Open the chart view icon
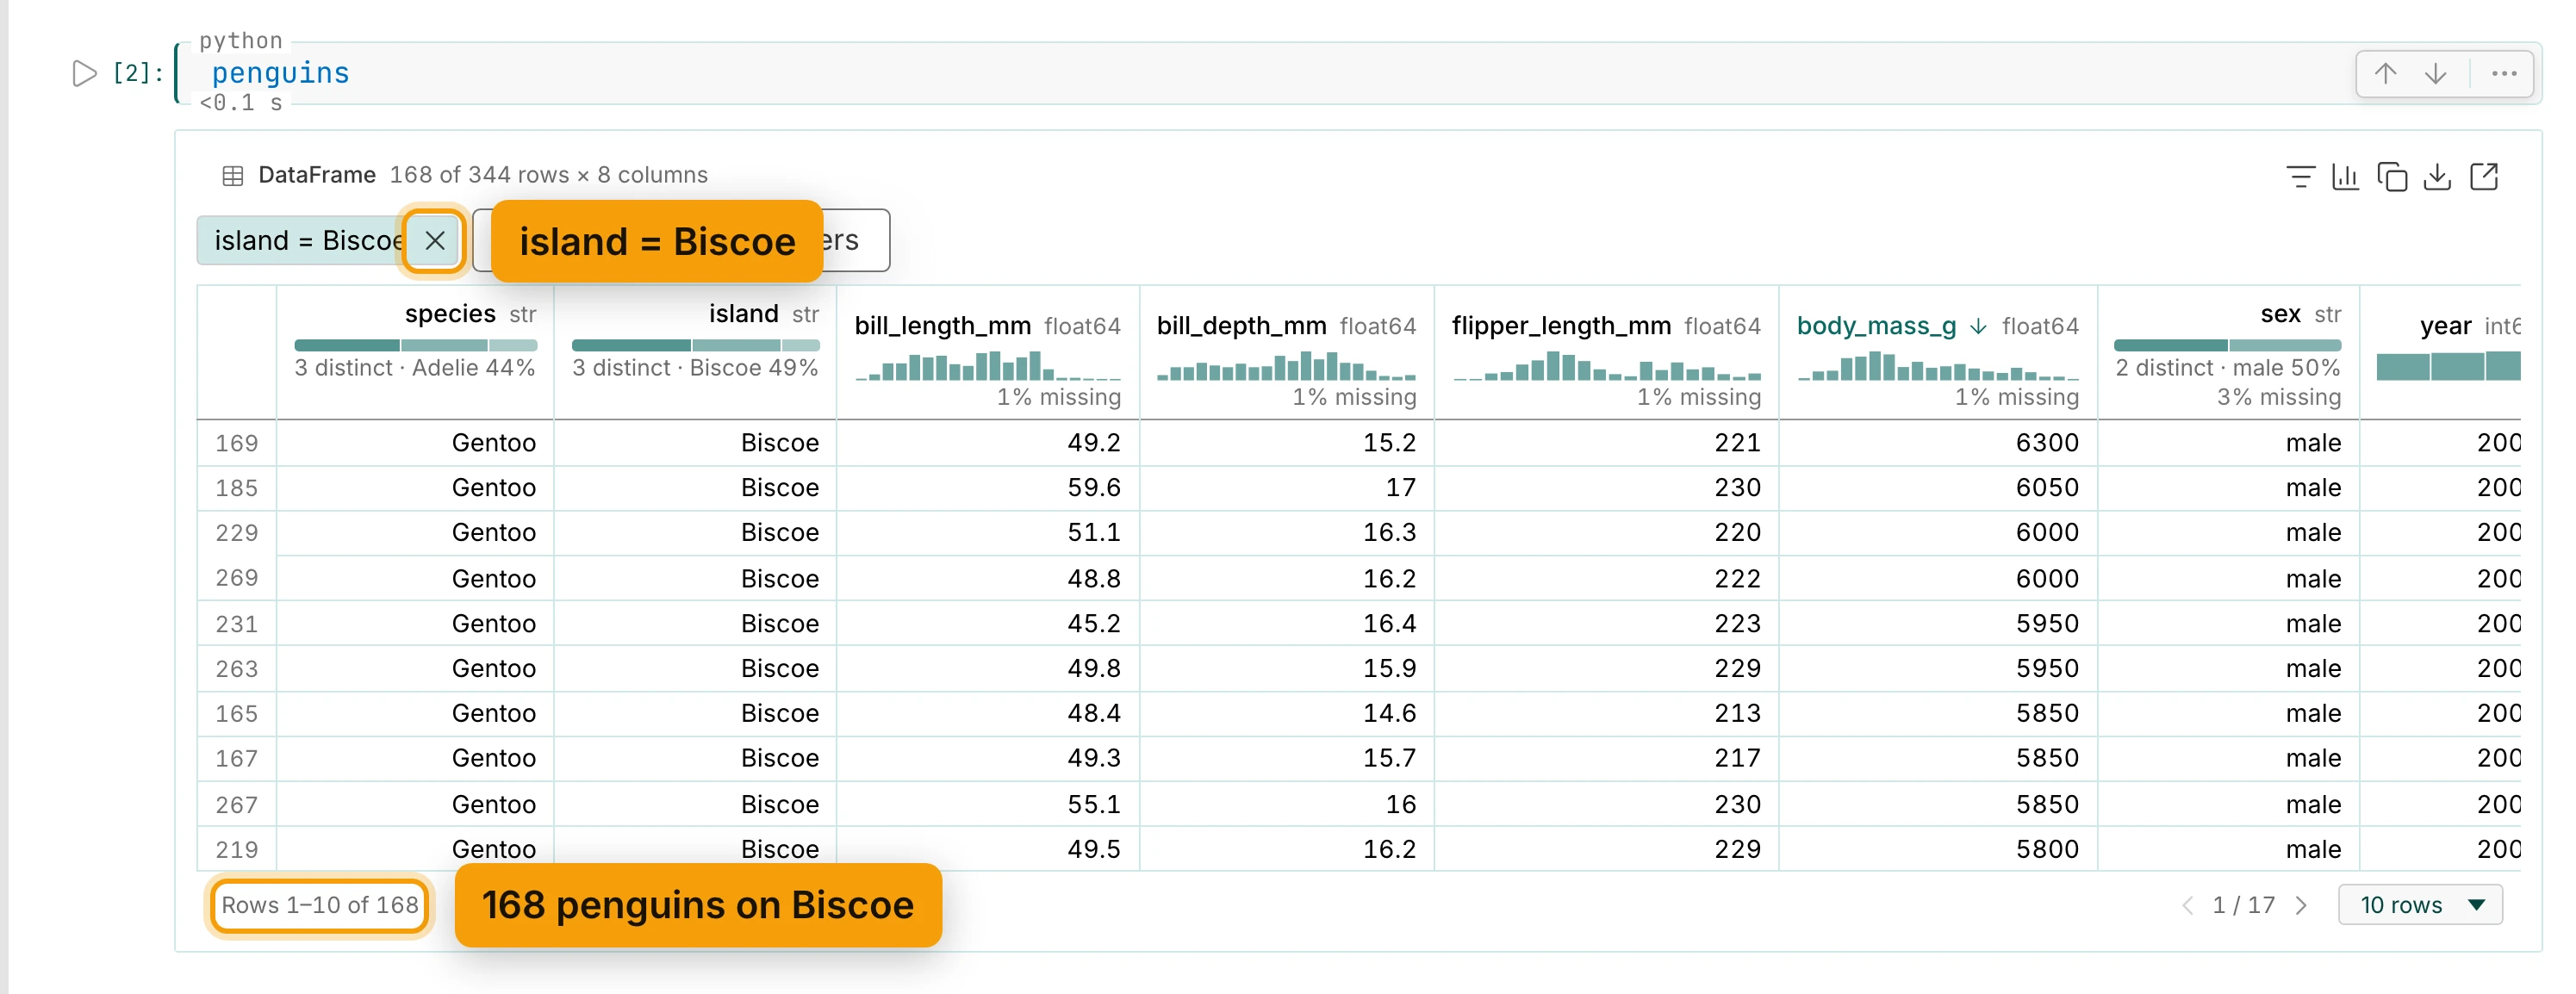 [2345, 177]
